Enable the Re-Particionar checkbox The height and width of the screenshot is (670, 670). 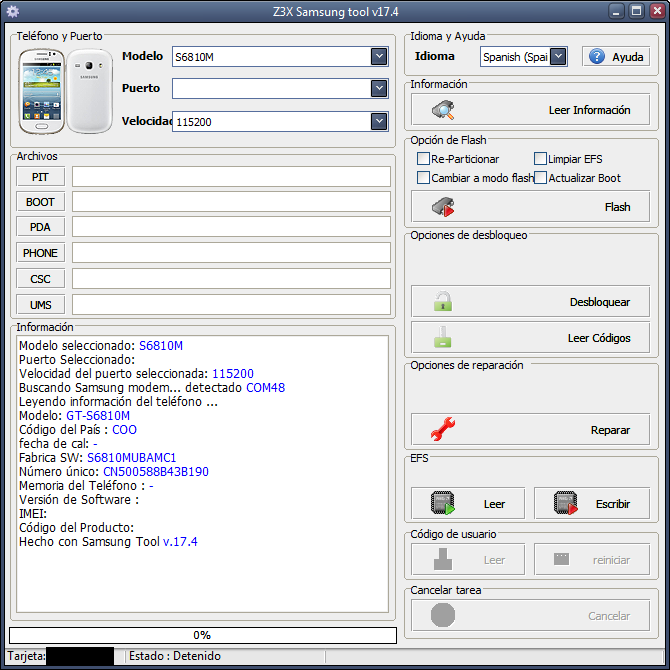pos(423,159)
